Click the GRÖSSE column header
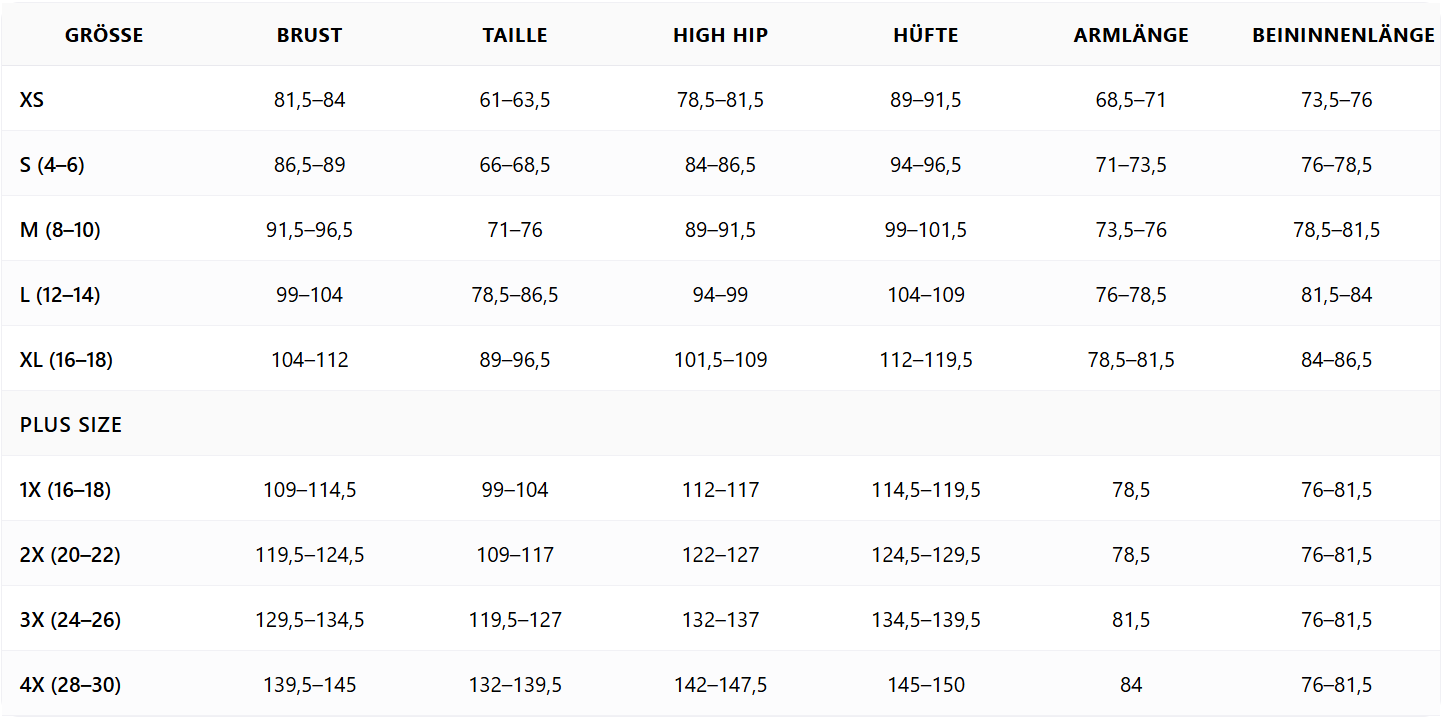 pyautogui.click(x=104, y=35)
